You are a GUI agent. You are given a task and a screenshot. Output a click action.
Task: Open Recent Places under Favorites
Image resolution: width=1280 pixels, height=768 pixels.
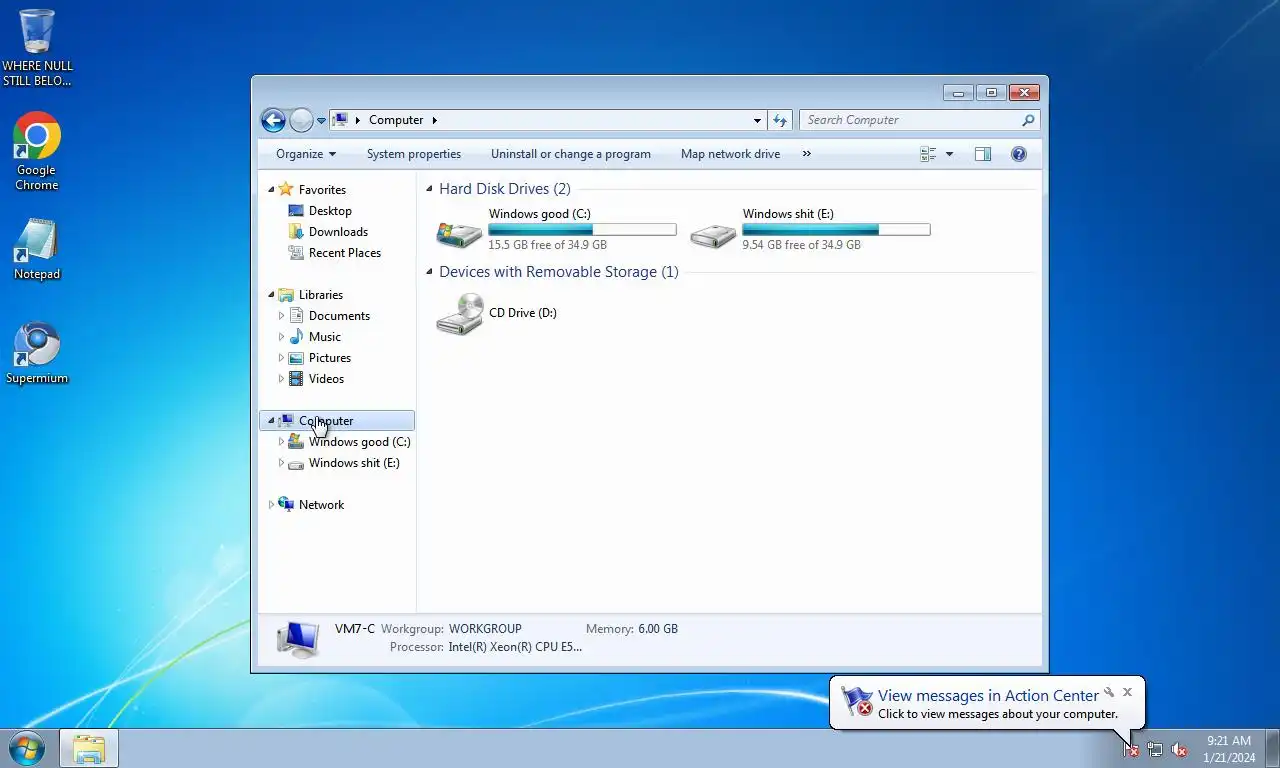pyautogui.click(x=345, y=253)
